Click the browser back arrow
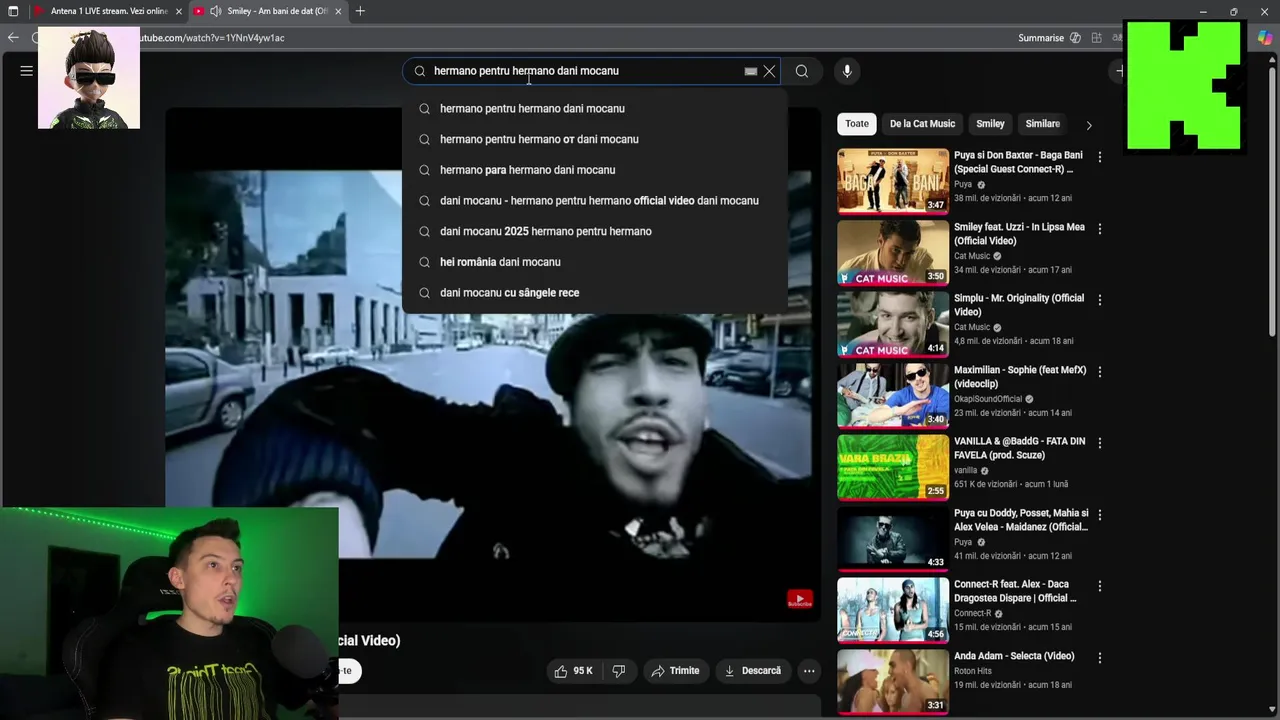1280x720 pixels. 13,38
